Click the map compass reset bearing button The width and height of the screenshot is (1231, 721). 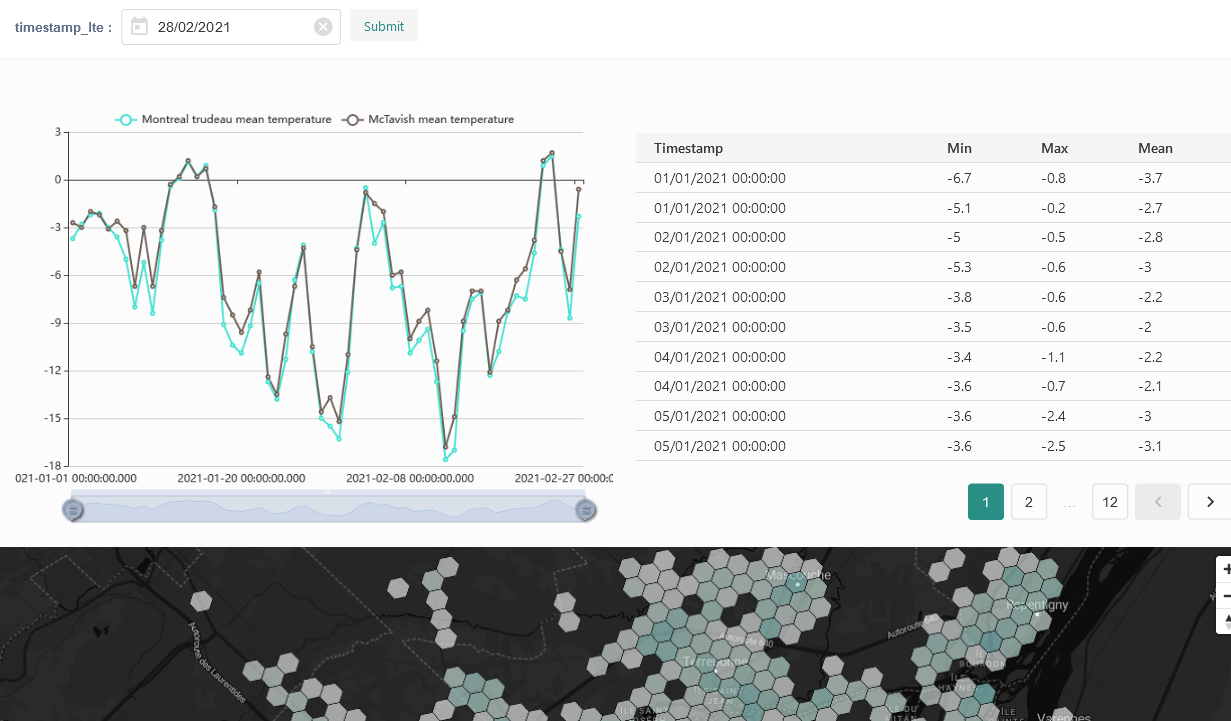click(x=1224, y=621)
